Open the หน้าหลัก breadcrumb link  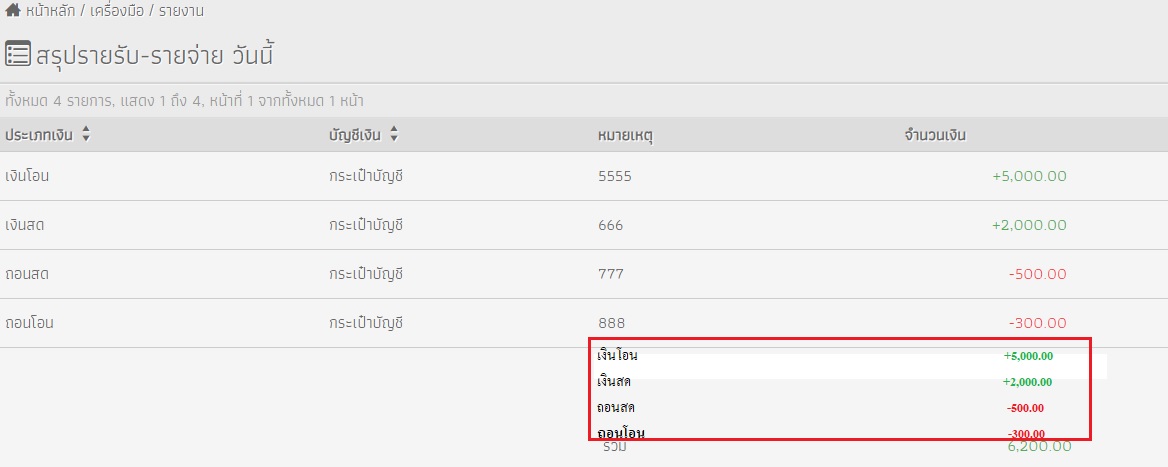[x=51, y=11]
